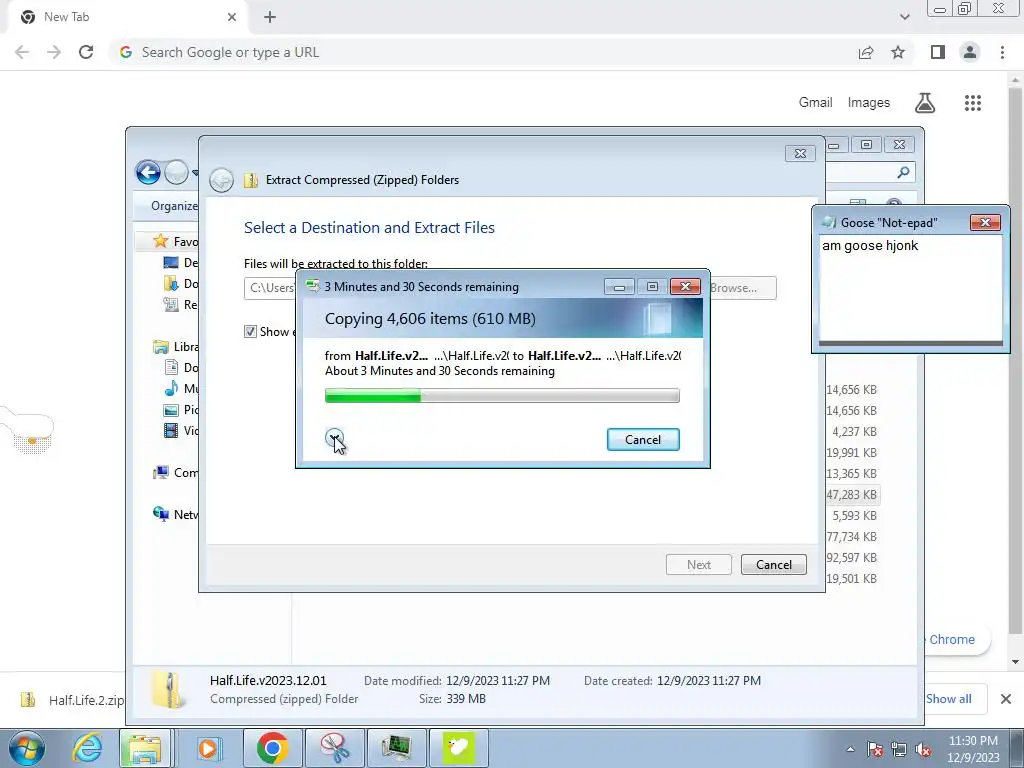This screenshot has height=768, width=1024.
Task: Click the share page icon in Chrome
Action: [x=866, y=52]
